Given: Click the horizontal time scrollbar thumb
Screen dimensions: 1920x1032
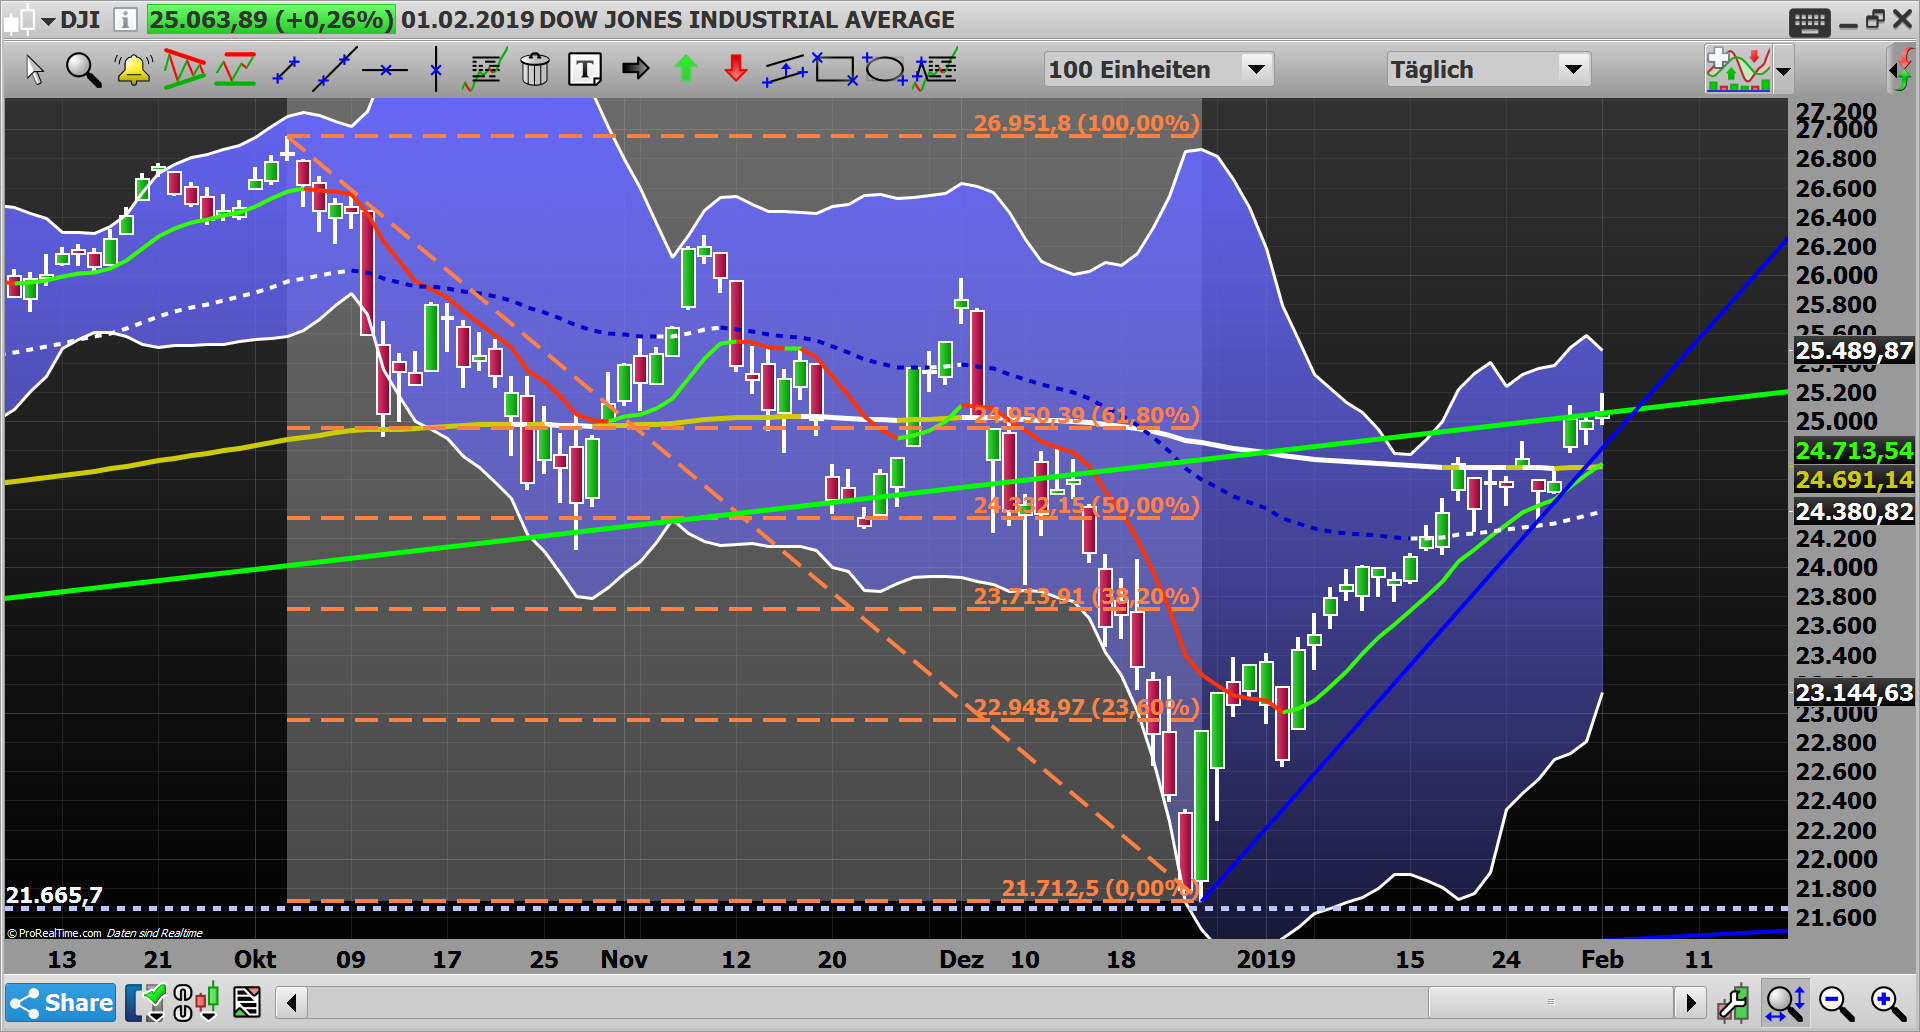Looking at the screenshot, I should [x=1551, y=1002].
